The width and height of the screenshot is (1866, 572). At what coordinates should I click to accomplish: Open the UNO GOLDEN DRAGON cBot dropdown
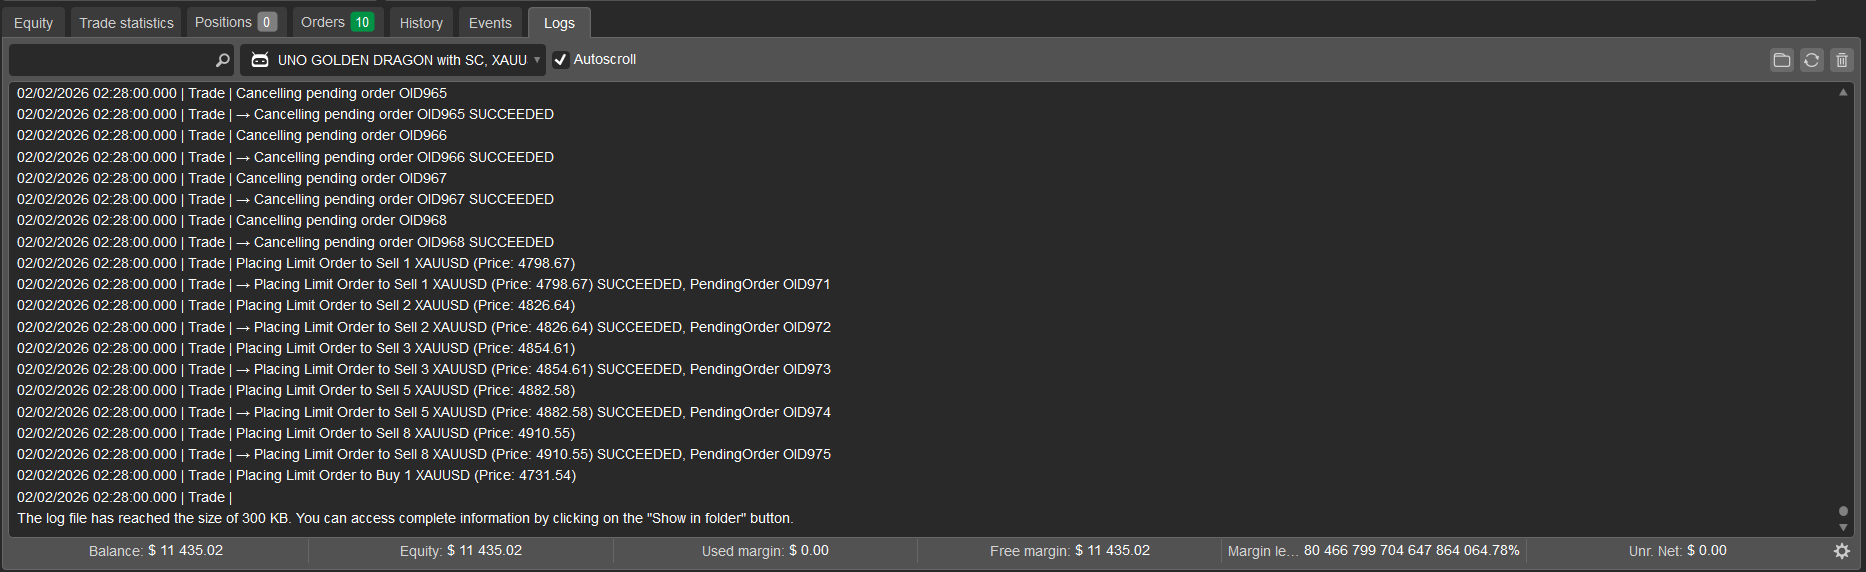tap(393, 60)
